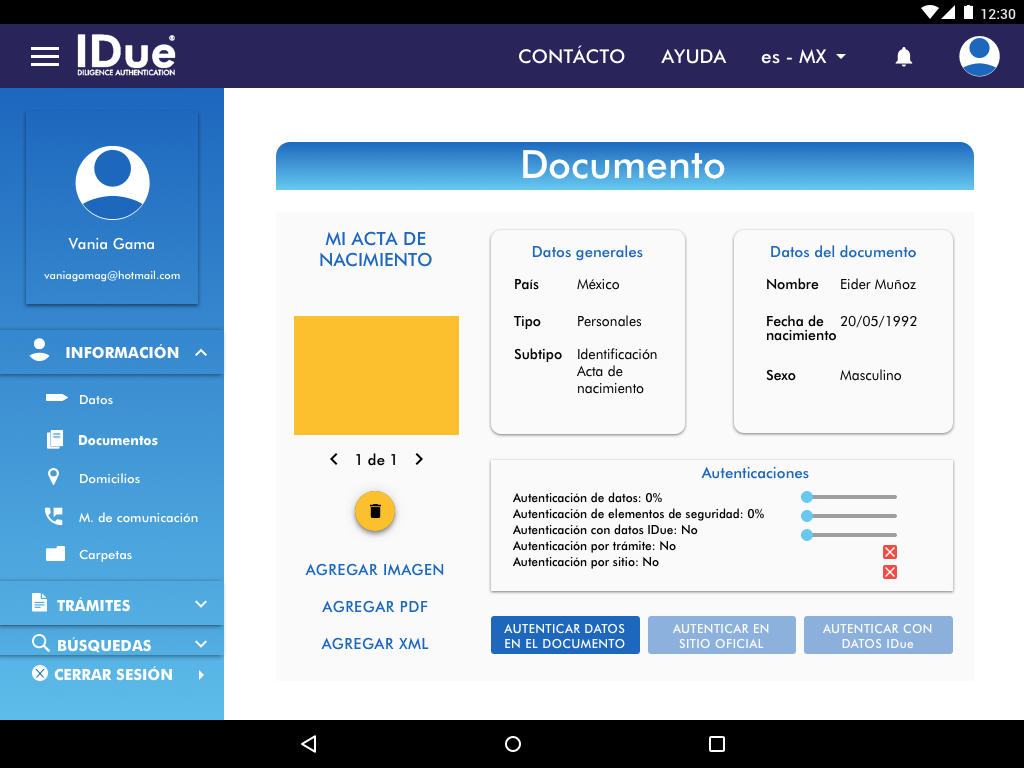
Task: Go to next document image arrow
Action: click(419, 460)
